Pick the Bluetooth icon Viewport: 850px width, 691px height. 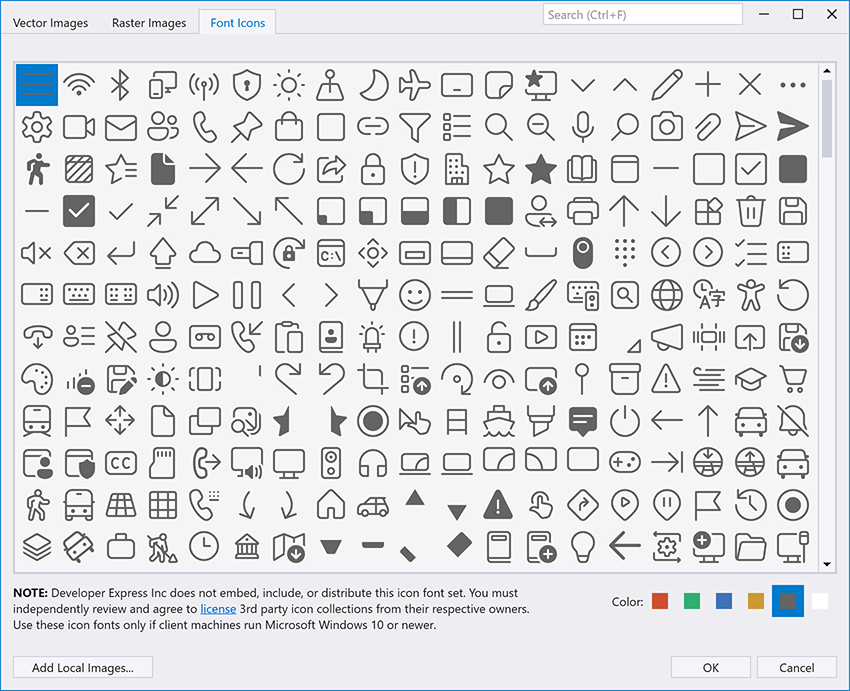(x=121, y=85)
